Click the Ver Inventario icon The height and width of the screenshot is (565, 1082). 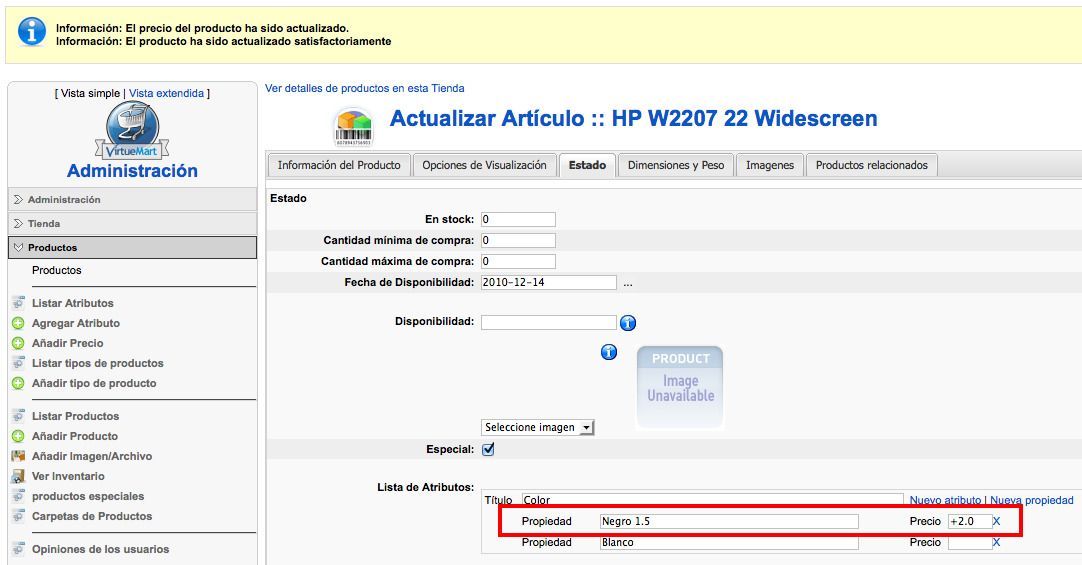19,476
